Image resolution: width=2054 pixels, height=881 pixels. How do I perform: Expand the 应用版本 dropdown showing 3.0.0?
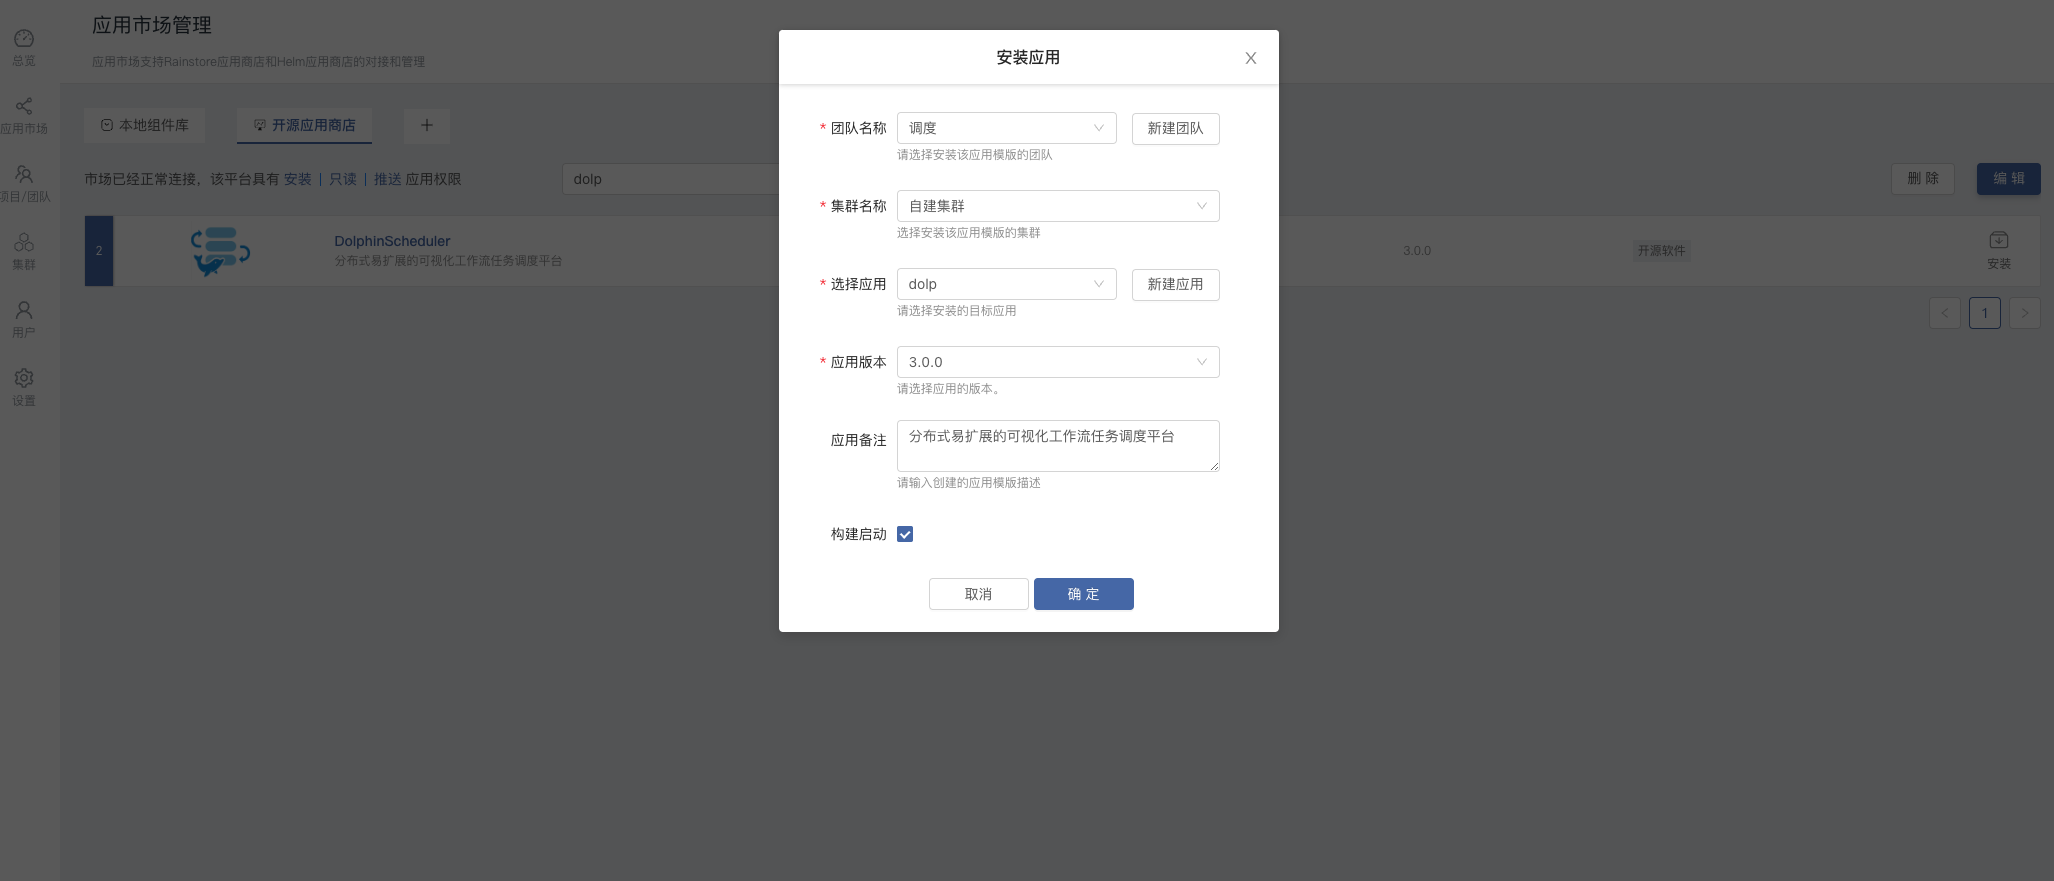[x=1057, y=362]
